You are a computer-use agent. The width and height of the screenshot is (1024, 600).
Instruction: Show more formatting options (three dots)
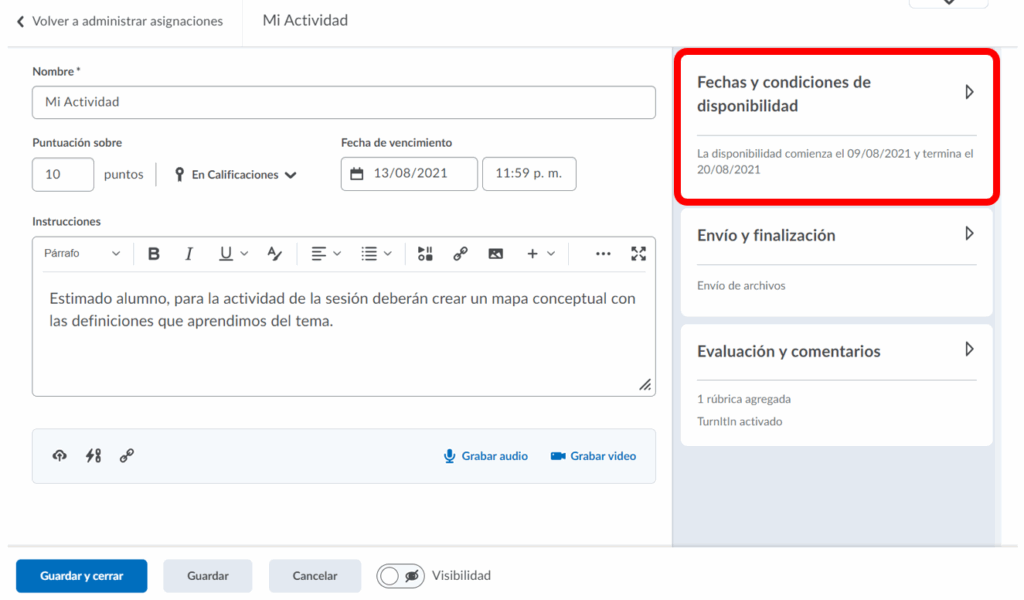(x=603, y=254)
